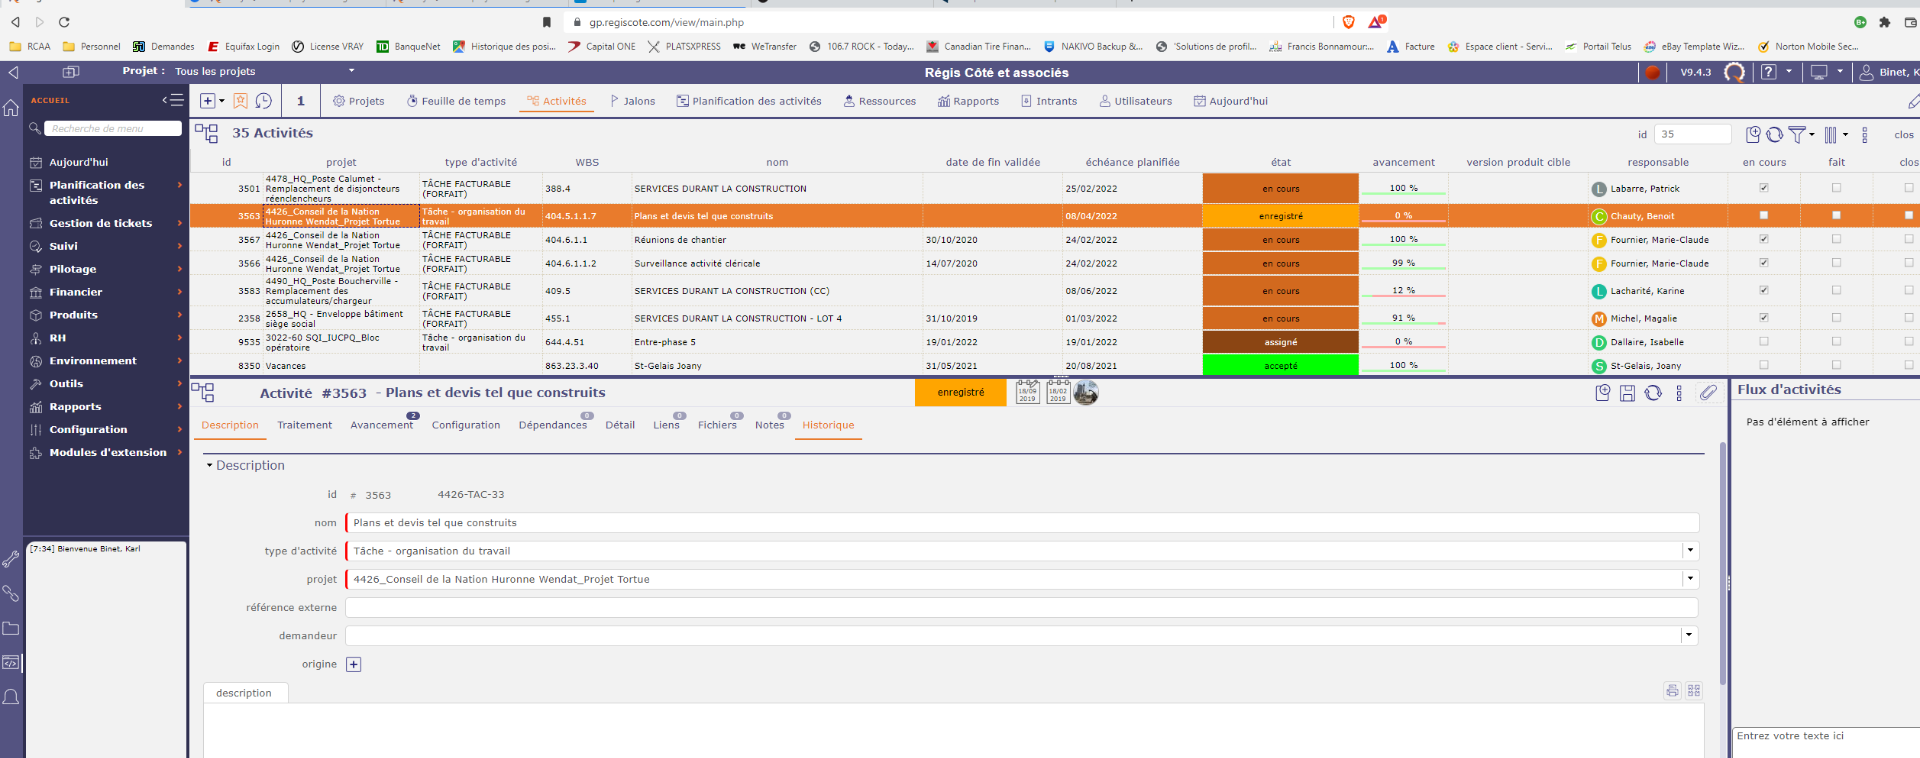Switch to the Avancement tab
Viewport: 1920px width, 758px height.
(381, 425)
